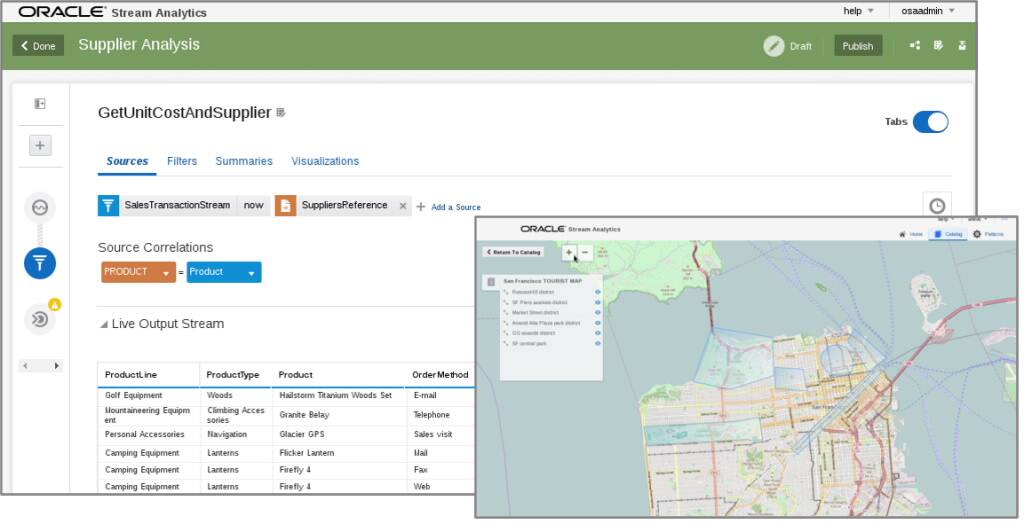
Task: Switch to the Filters tab
Action: (182, 161)
